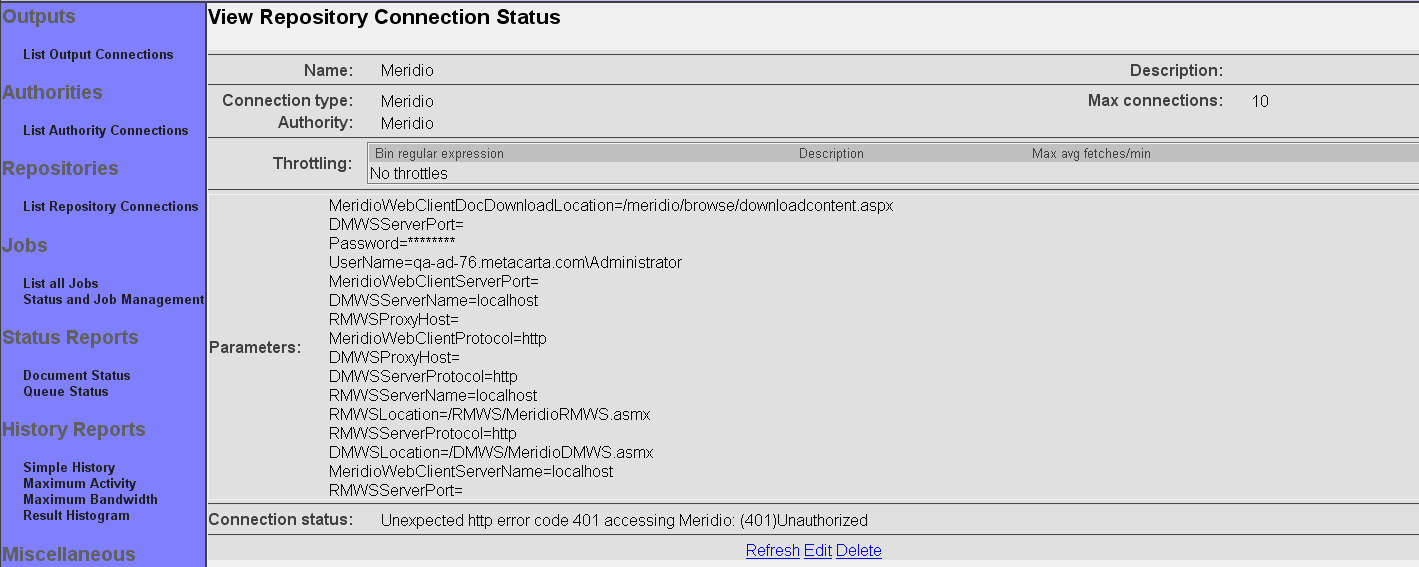
Task: Open the Queue Status report
Action: pos(66,392)
